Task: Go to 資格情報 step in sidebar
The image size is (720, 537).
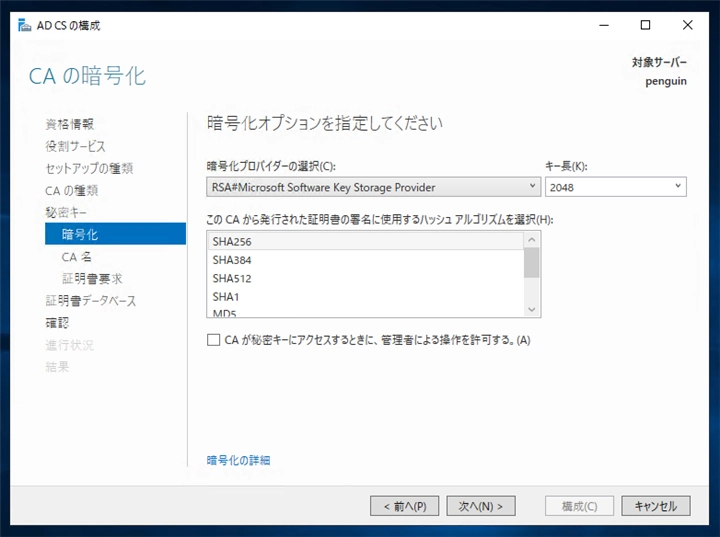Action: (70, 124)
